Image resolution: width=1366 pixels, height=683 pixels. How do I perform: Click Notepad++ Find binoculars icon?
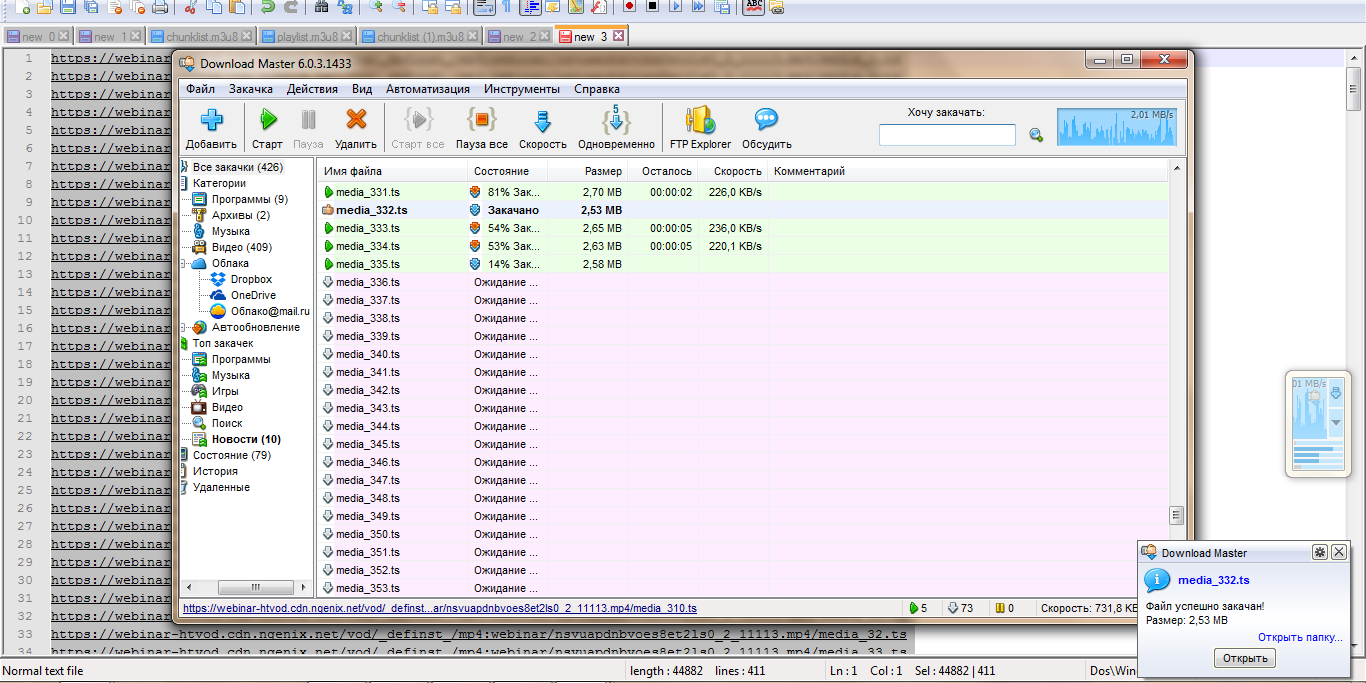(321, 7)
